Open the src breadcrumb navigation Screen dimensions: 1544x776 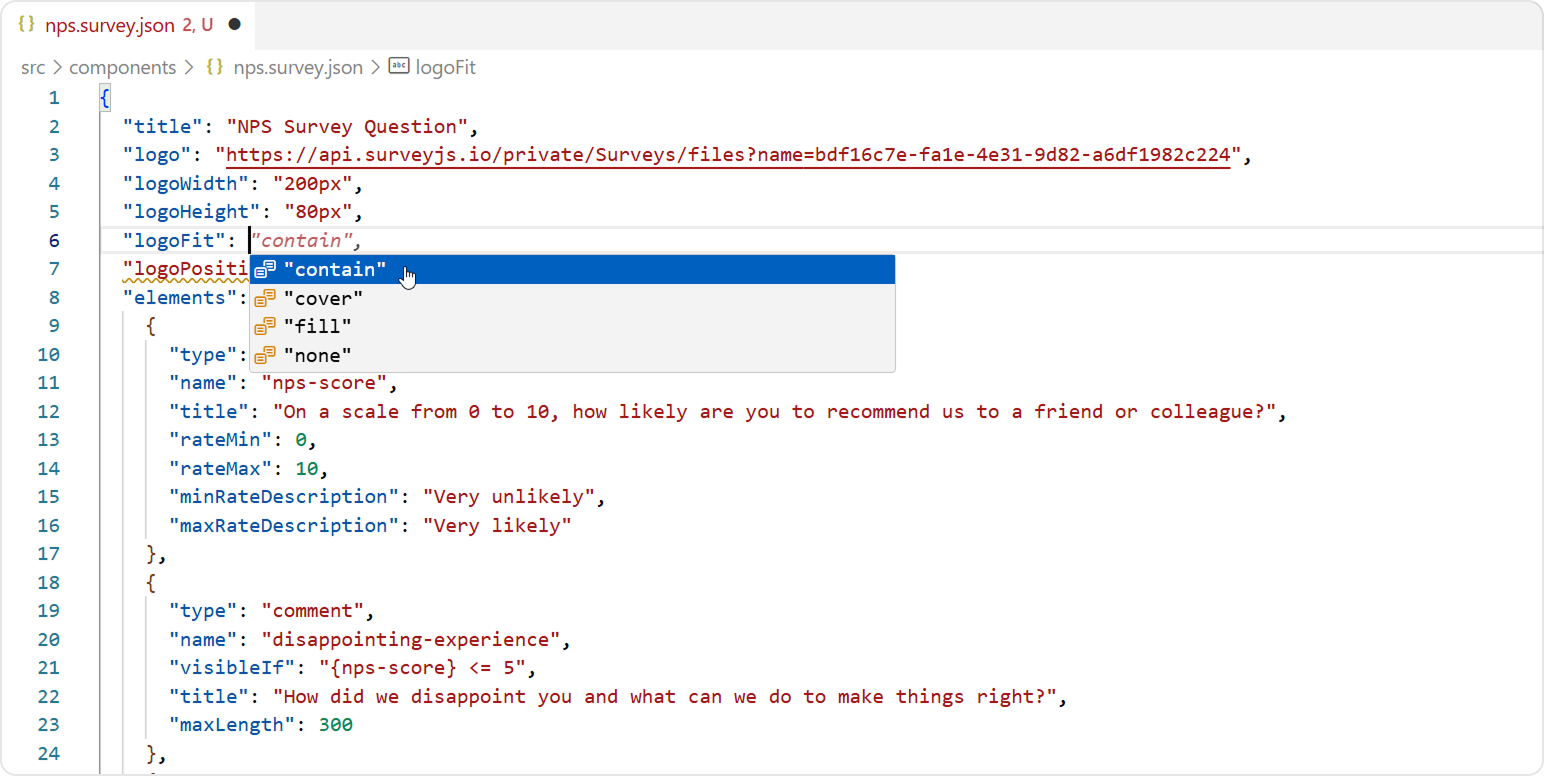pyautogui.click(x=33, y=66)
